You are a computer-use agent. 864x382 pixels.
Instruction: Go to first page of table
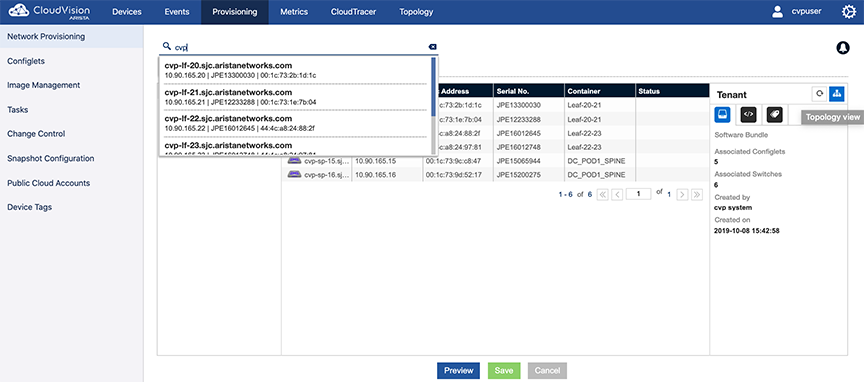[603, 194]
